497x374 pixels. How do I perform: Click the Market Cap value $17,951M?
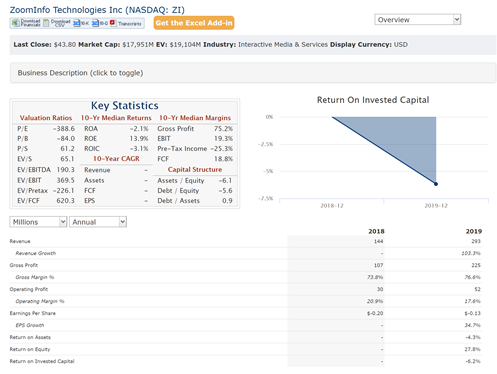click(138, 45)
